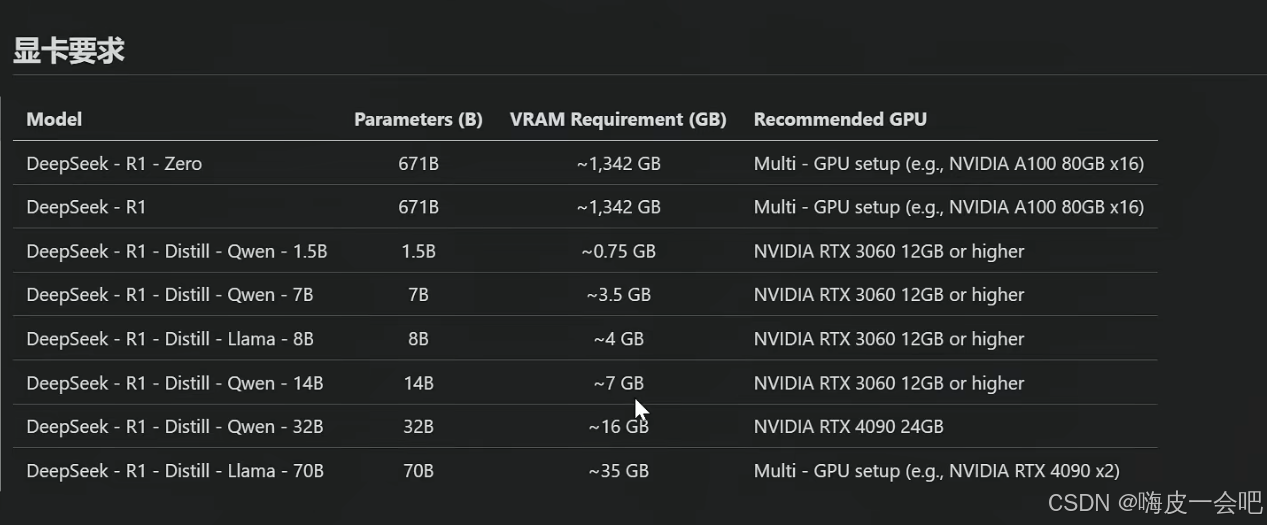
Task: Click the ~35 GB VRAM value
Action: coord(618,471)
